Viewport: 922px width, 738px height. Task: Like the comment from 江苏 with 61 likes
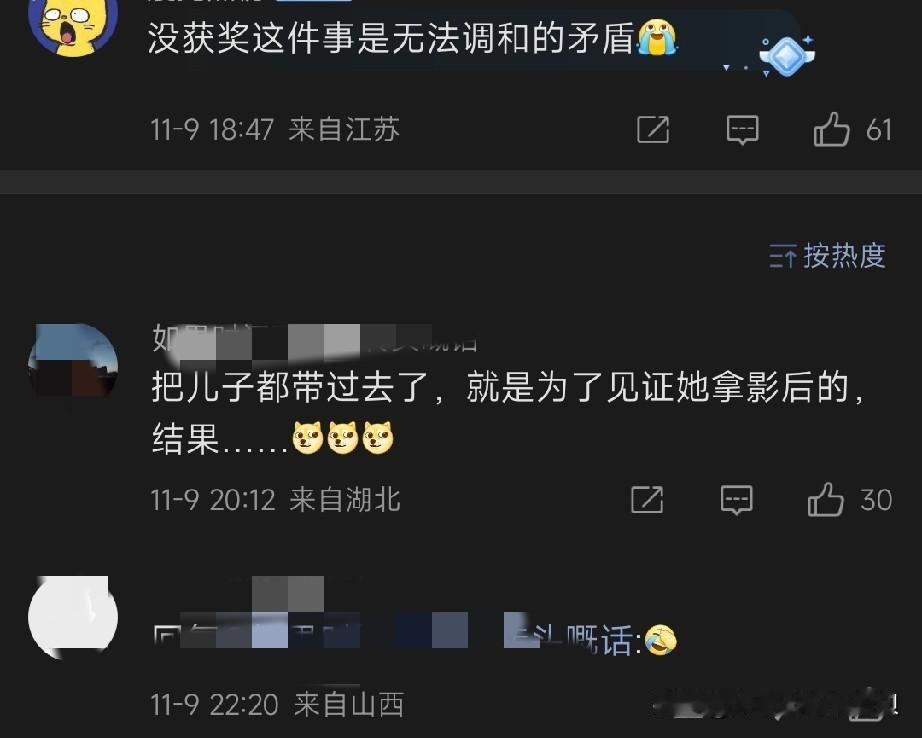pyautogui.click(x=831, y=129)
